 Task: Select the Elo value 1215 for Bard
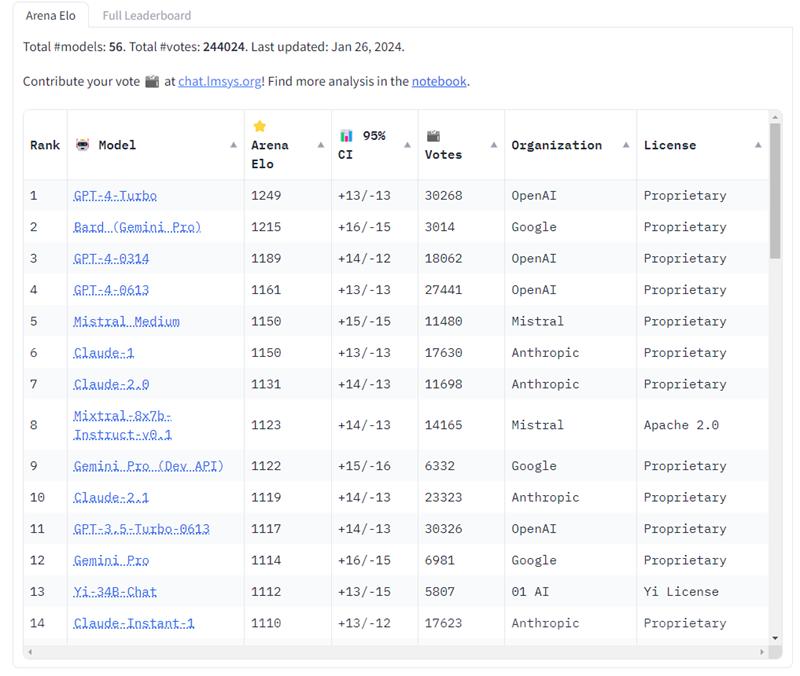click(266, 227)
